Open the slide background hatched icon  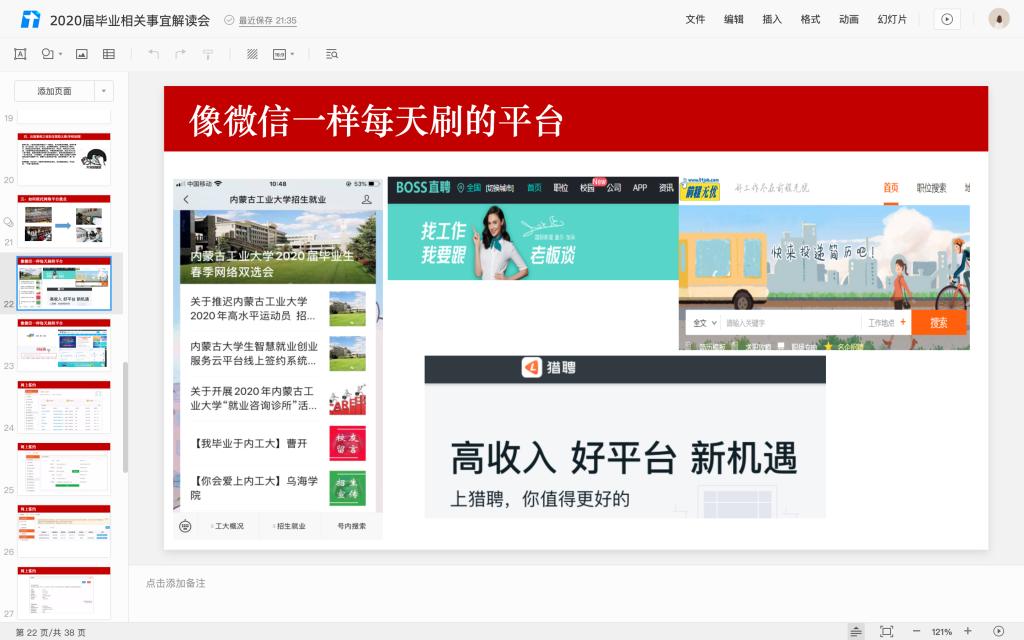(x=252, y=54)
